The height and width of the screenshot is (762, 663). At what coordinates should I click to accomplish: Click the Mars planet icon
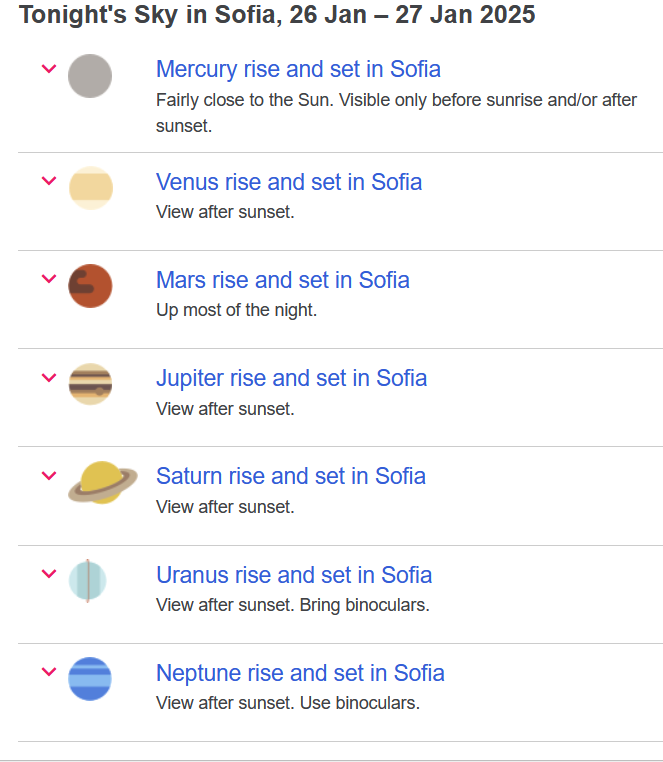pyautogui.click(x=90, y=286)
